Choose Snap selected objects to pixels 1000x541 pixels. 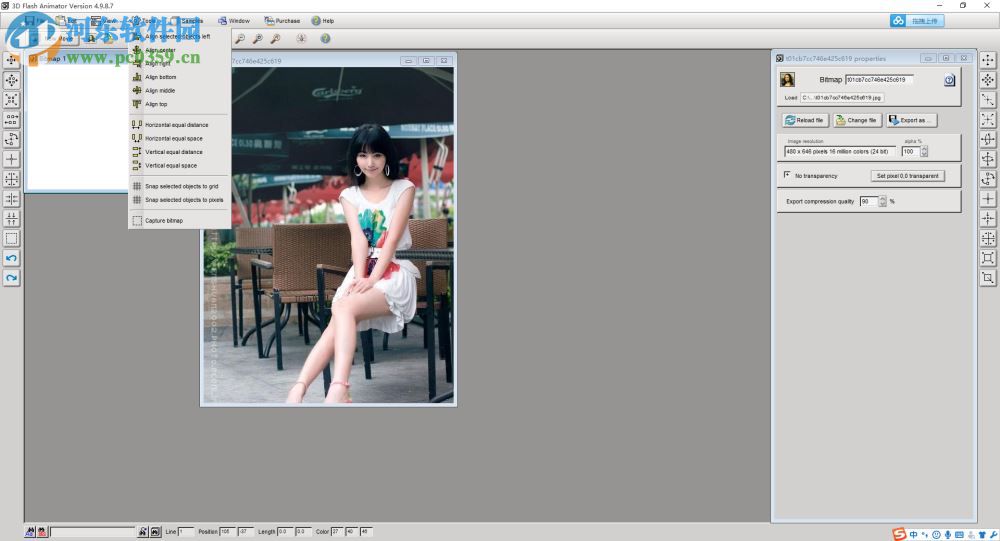179,200
